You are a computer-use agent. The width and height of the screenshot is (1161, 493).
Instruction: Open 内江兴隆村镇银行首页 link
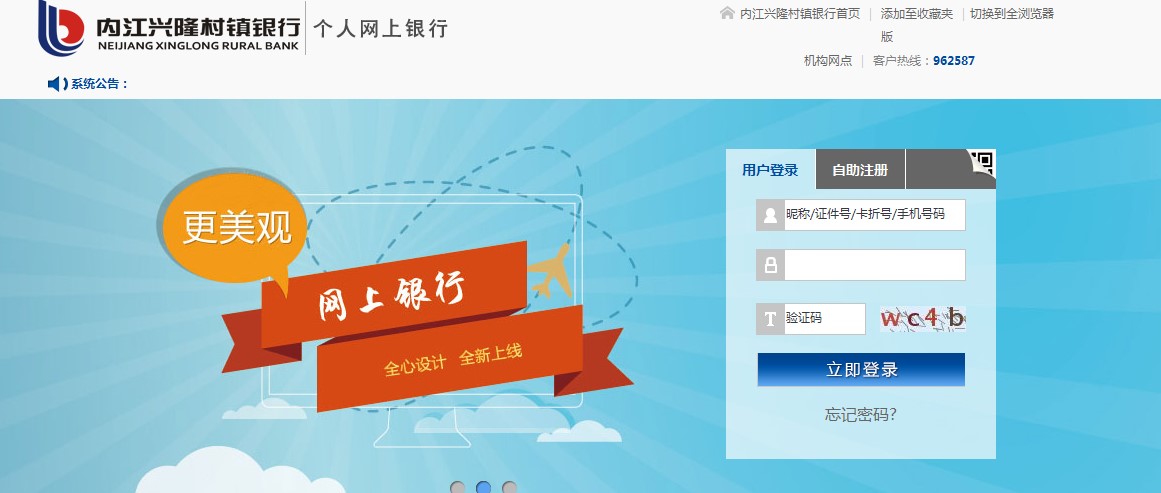(x=800, y=13)
